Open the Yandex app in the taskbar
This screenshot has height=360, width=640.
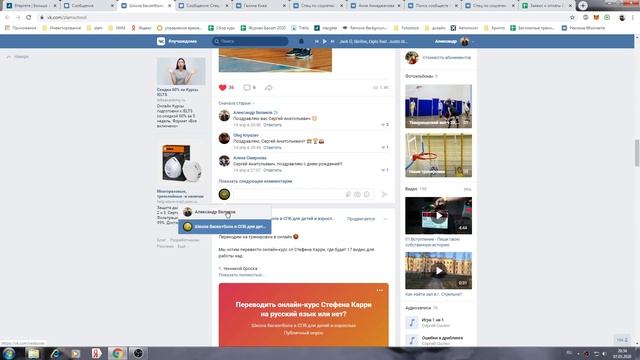pyautogui.click(x=96, y=353)
